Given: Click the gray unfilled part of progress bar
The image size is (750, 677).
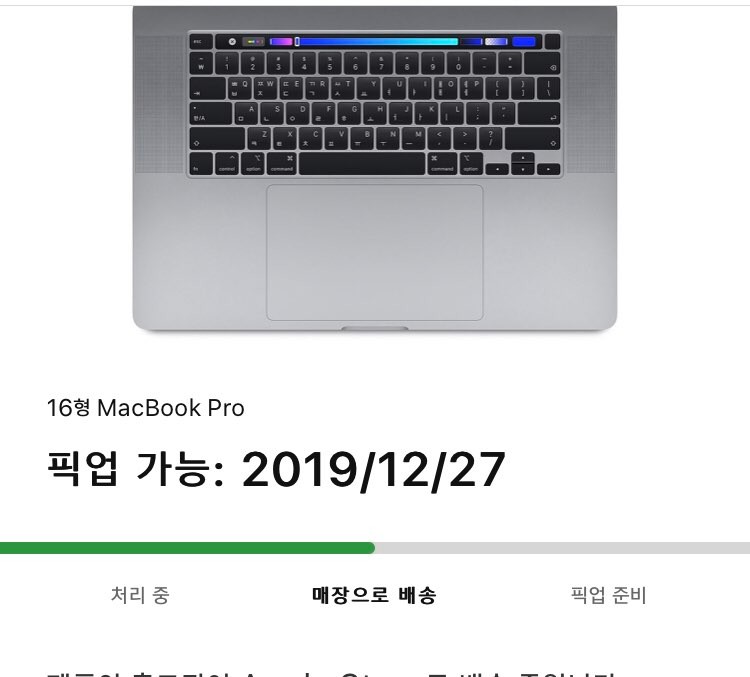Looking at the screenshot, I should 562,548.
